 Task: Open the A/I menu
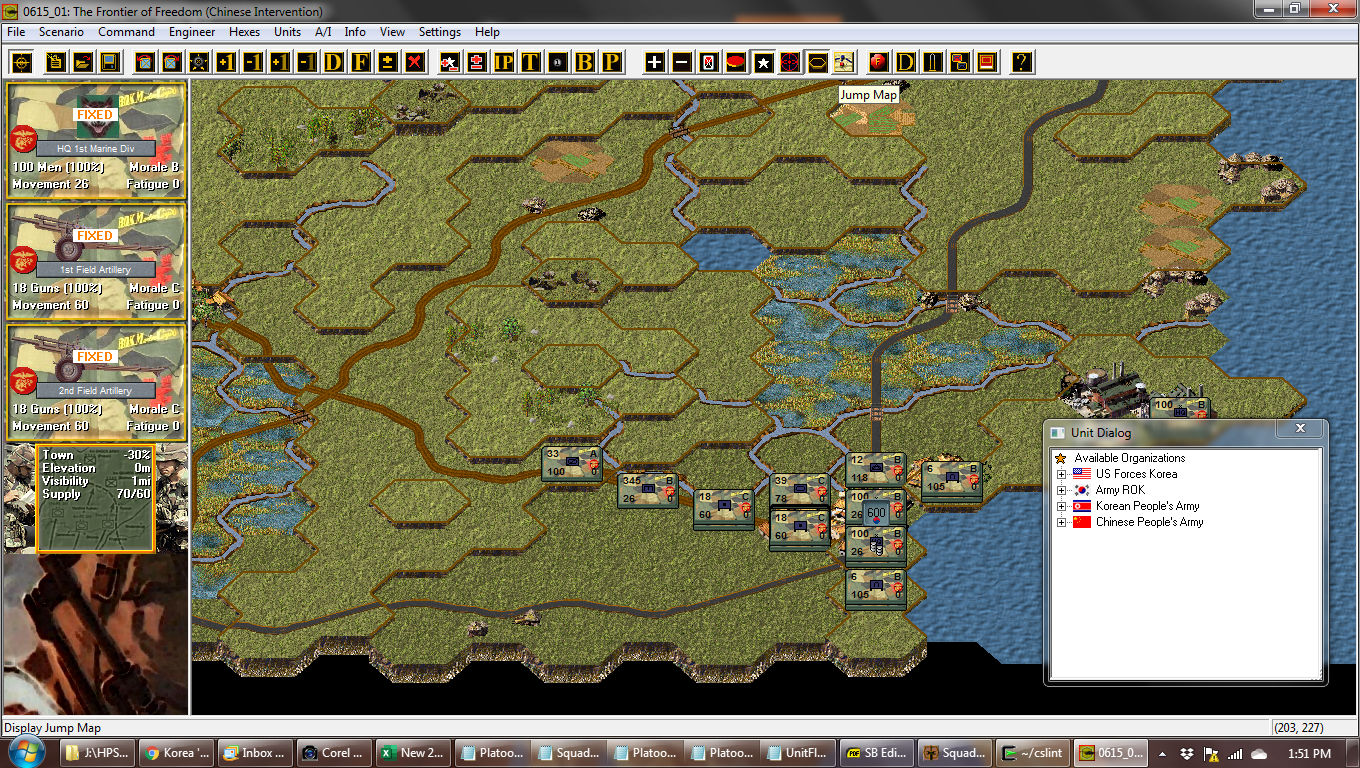[323, 32]
